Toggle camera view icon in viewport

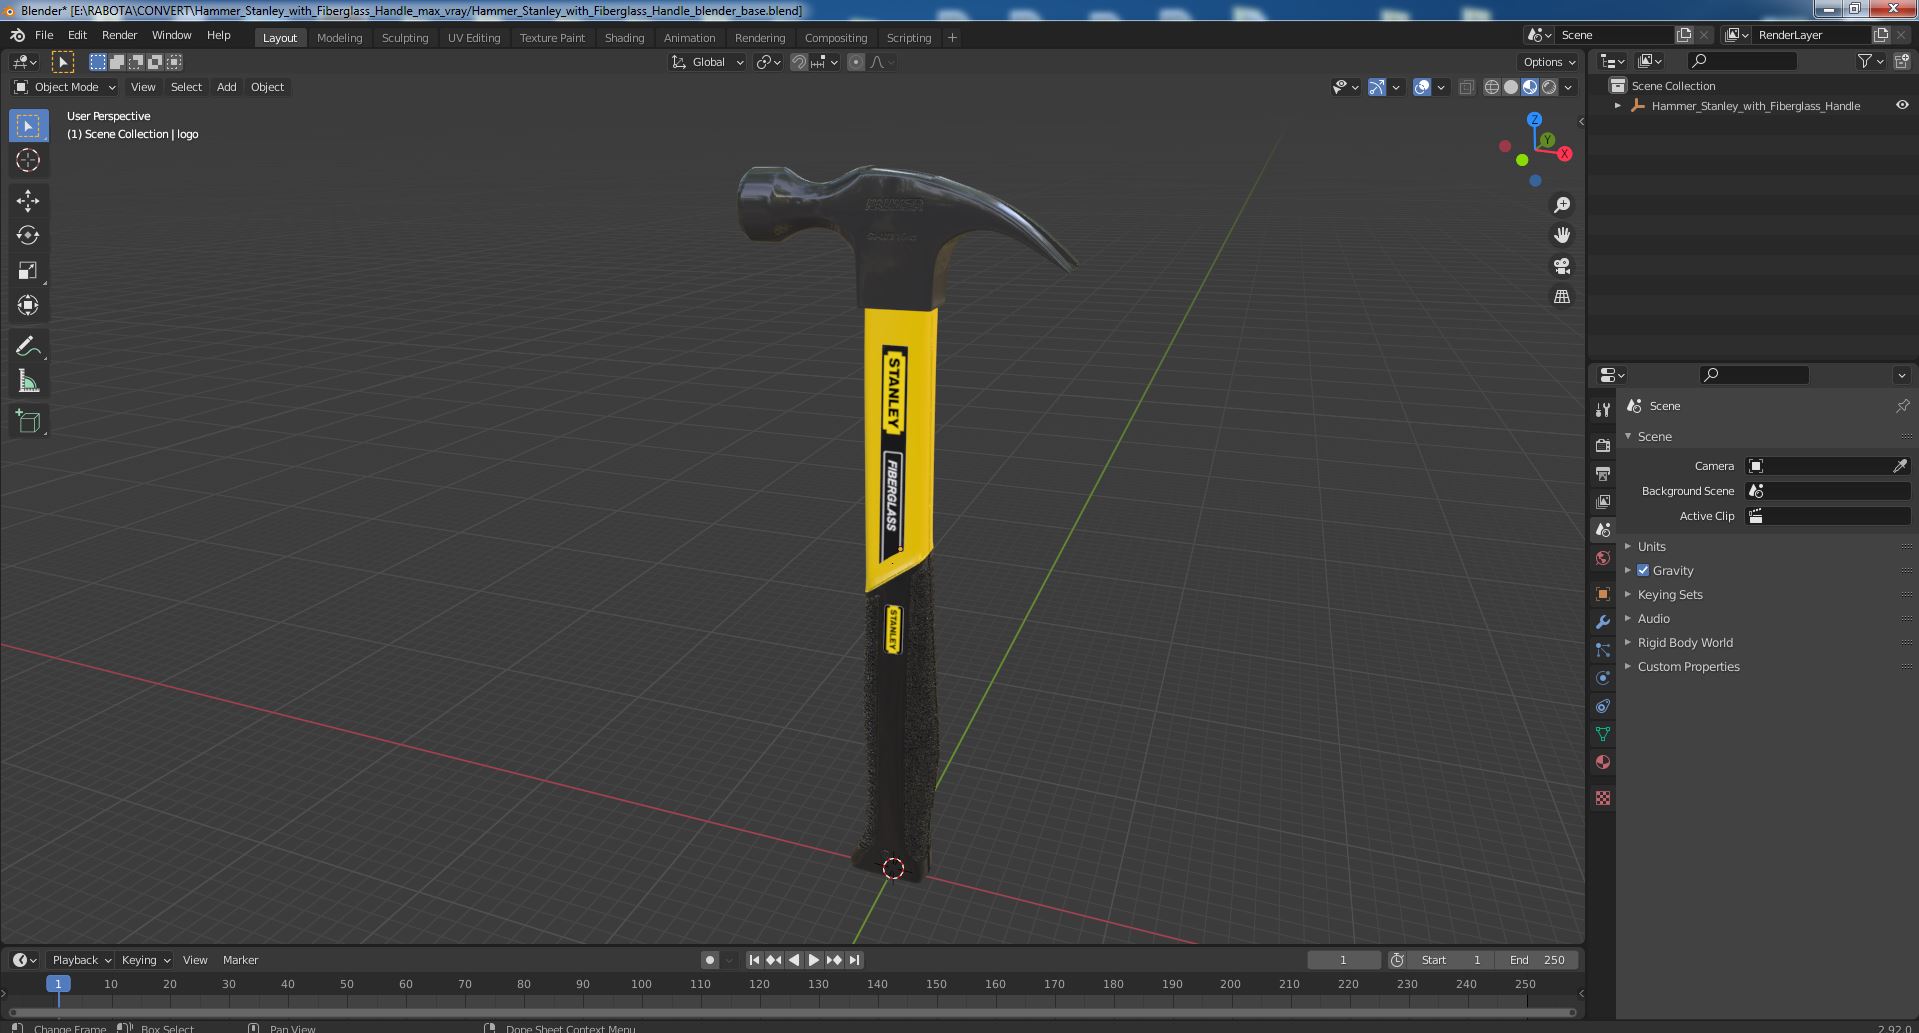1561,266
